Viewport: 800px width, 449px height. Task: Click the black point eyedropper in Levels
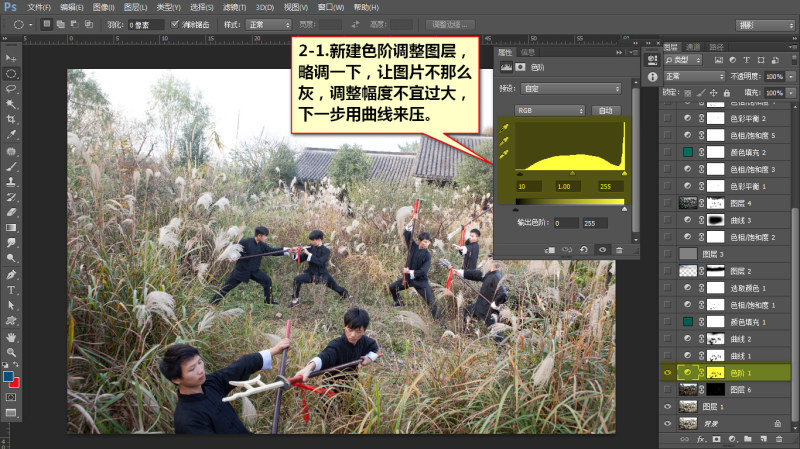(504, 128)
